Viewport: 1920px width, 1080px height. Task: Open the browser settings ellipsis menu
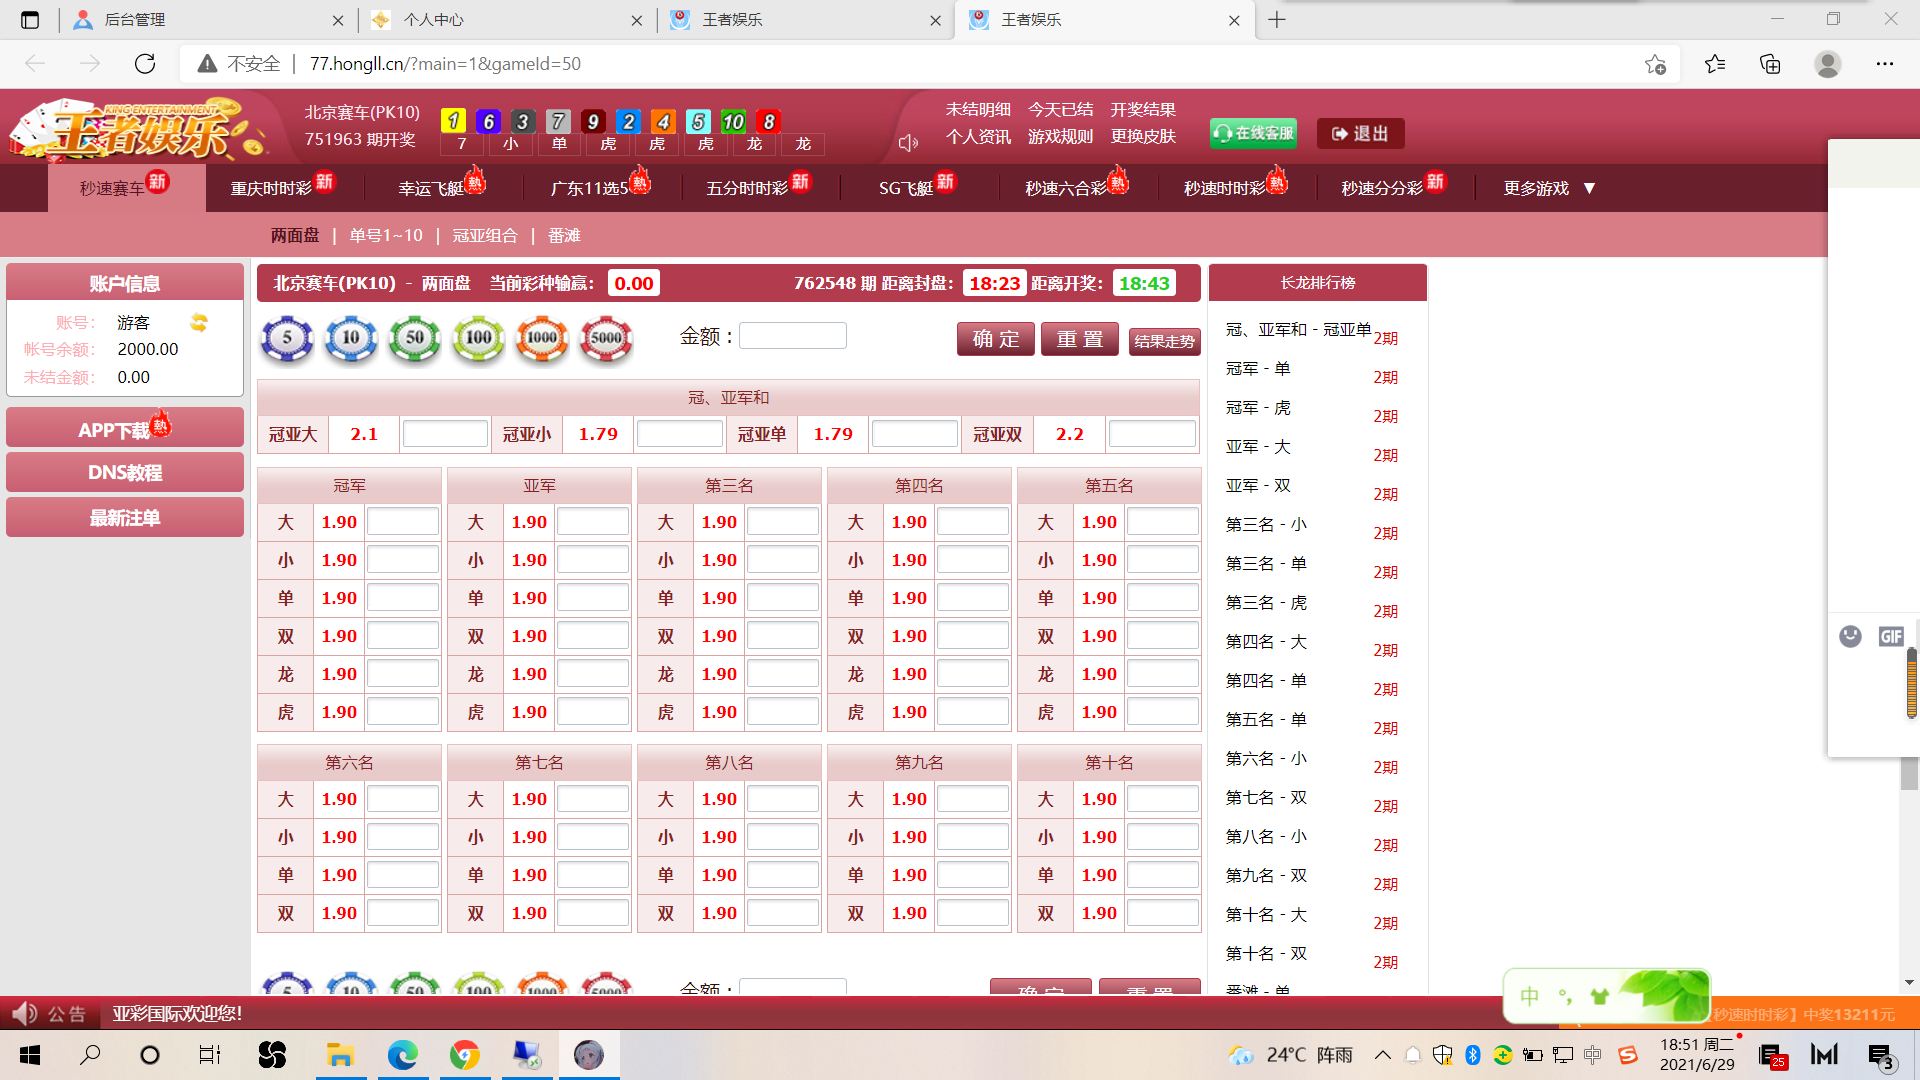(x=1884, y=64)
